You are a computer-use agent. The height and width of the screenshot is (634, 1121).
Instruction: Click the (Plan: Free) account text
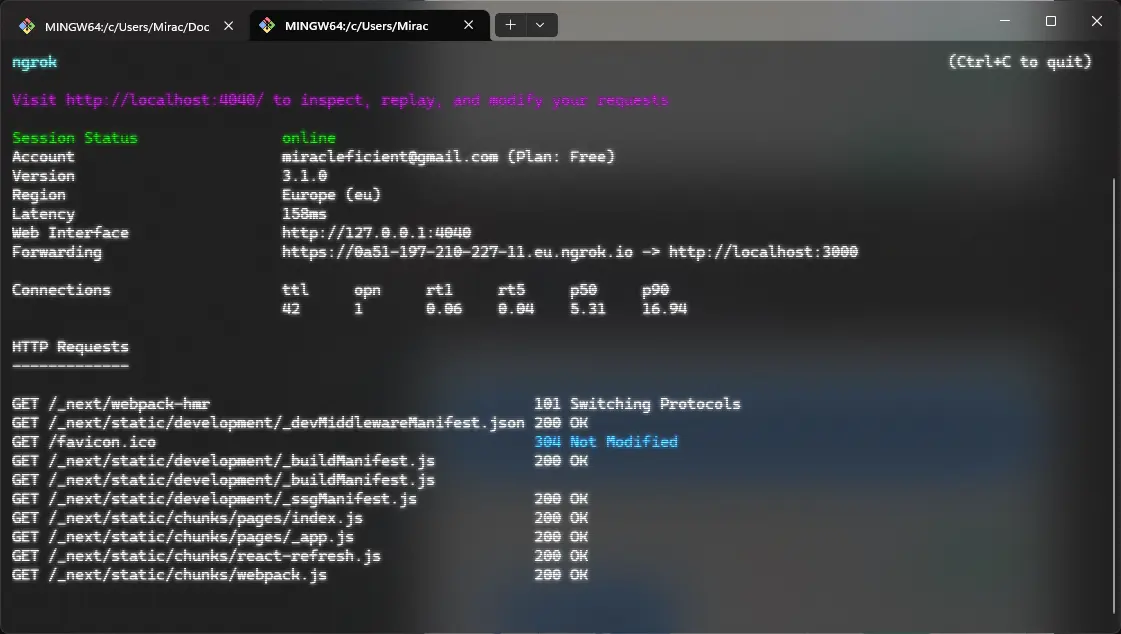coord(561,157)
